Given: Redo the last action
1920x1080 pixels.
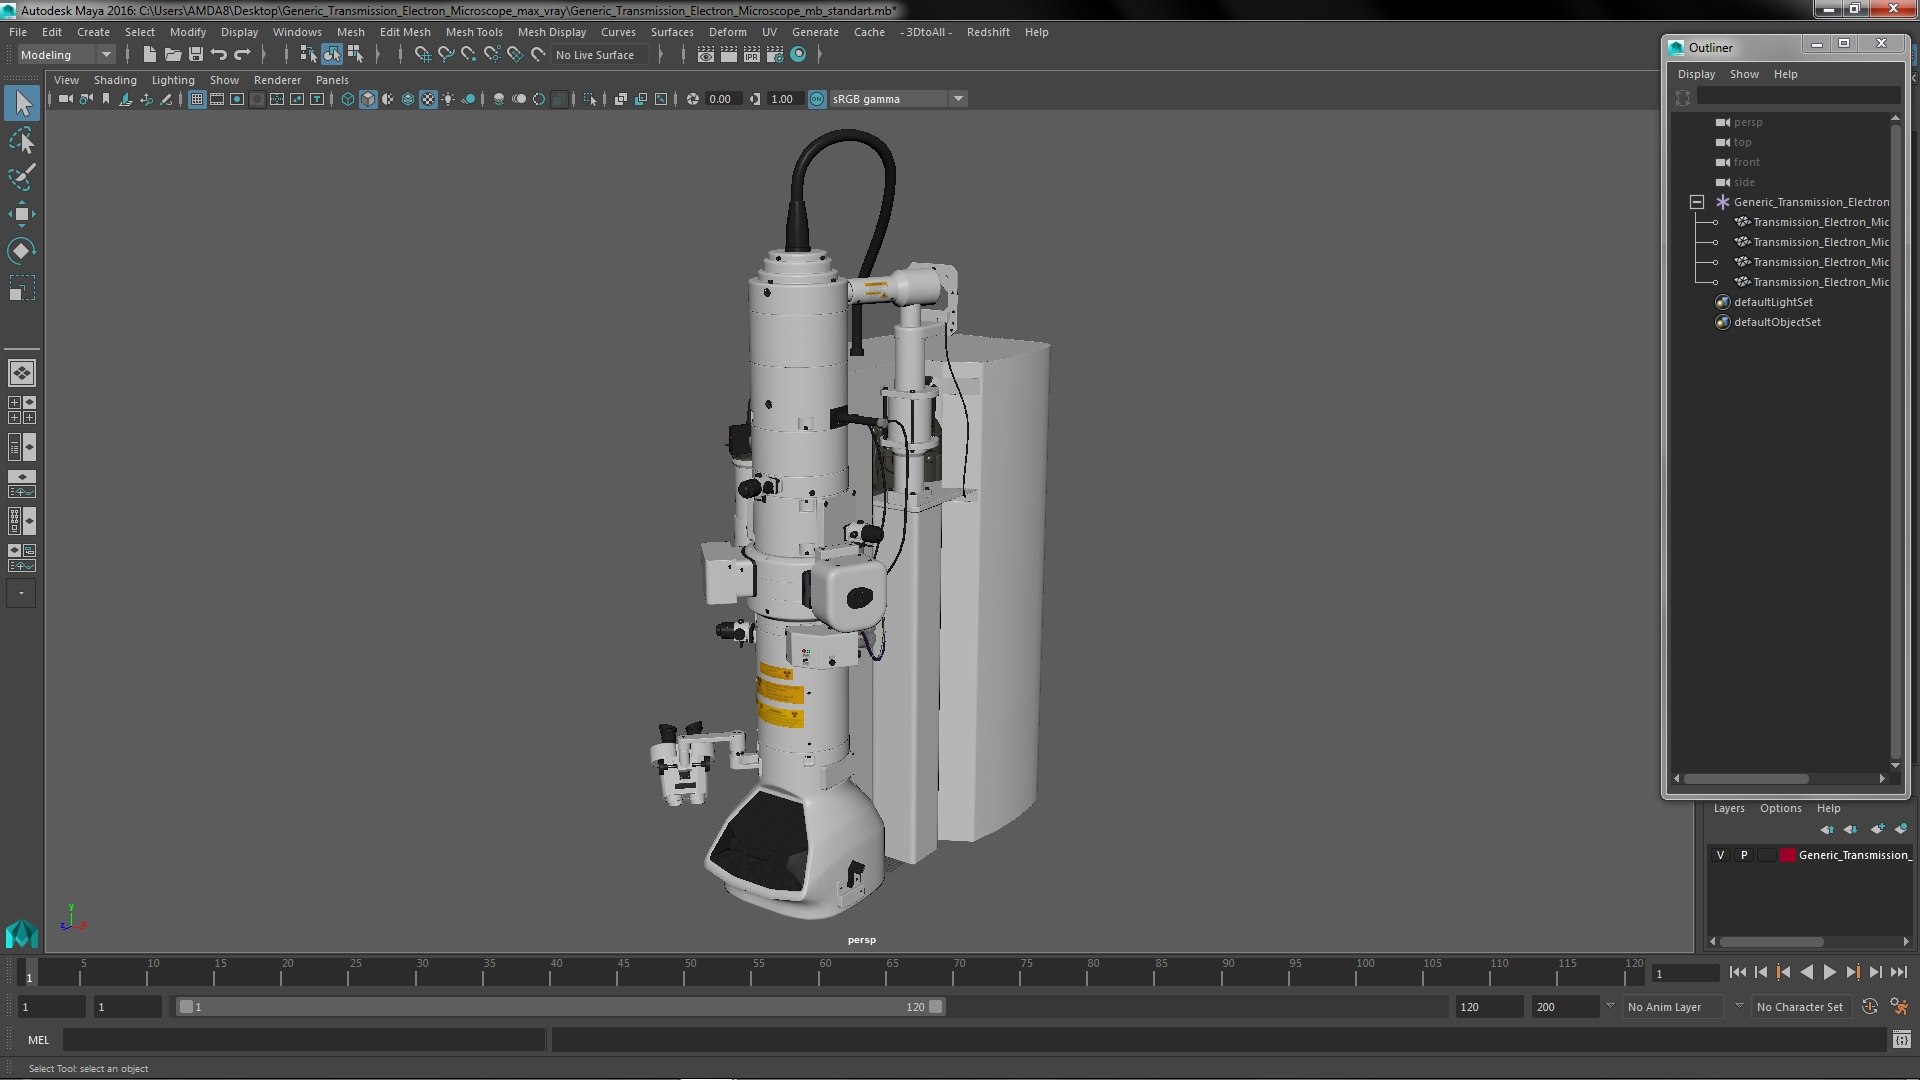Looking at the screenshot, I should tap(242, 55).
